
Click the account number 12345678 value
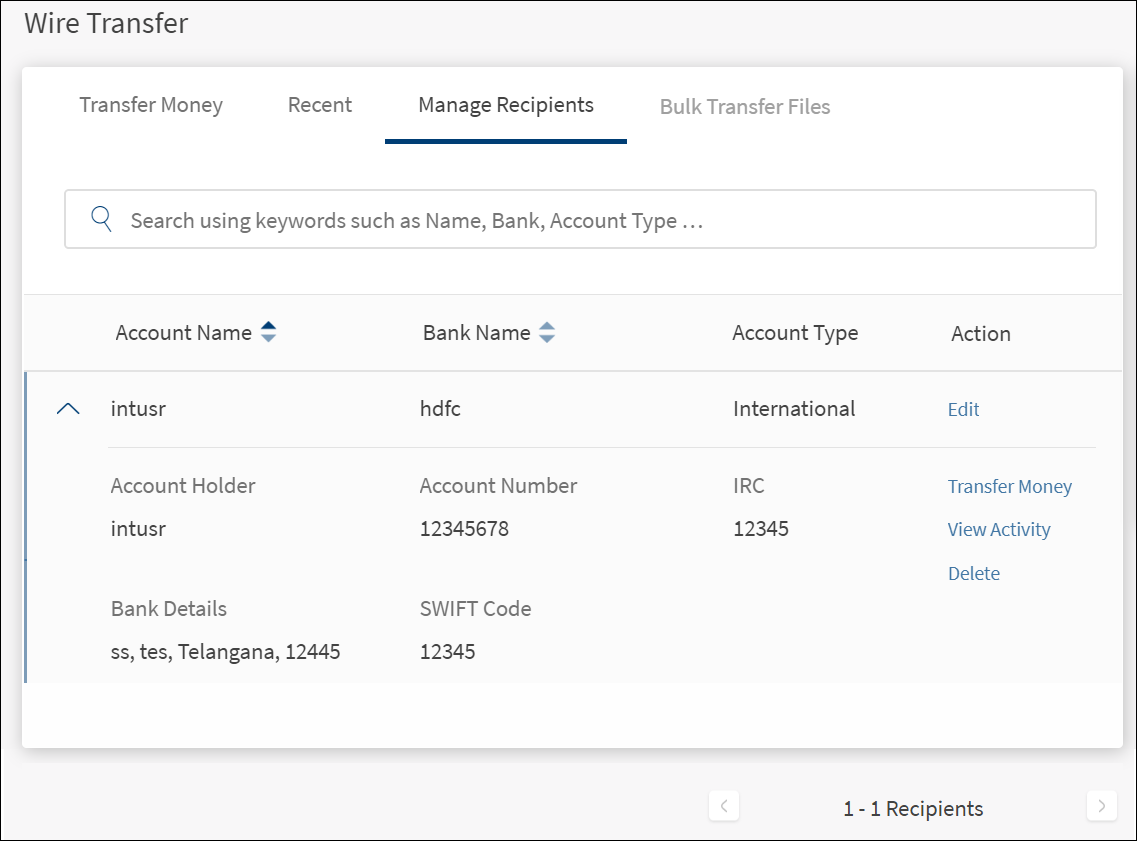464,529
